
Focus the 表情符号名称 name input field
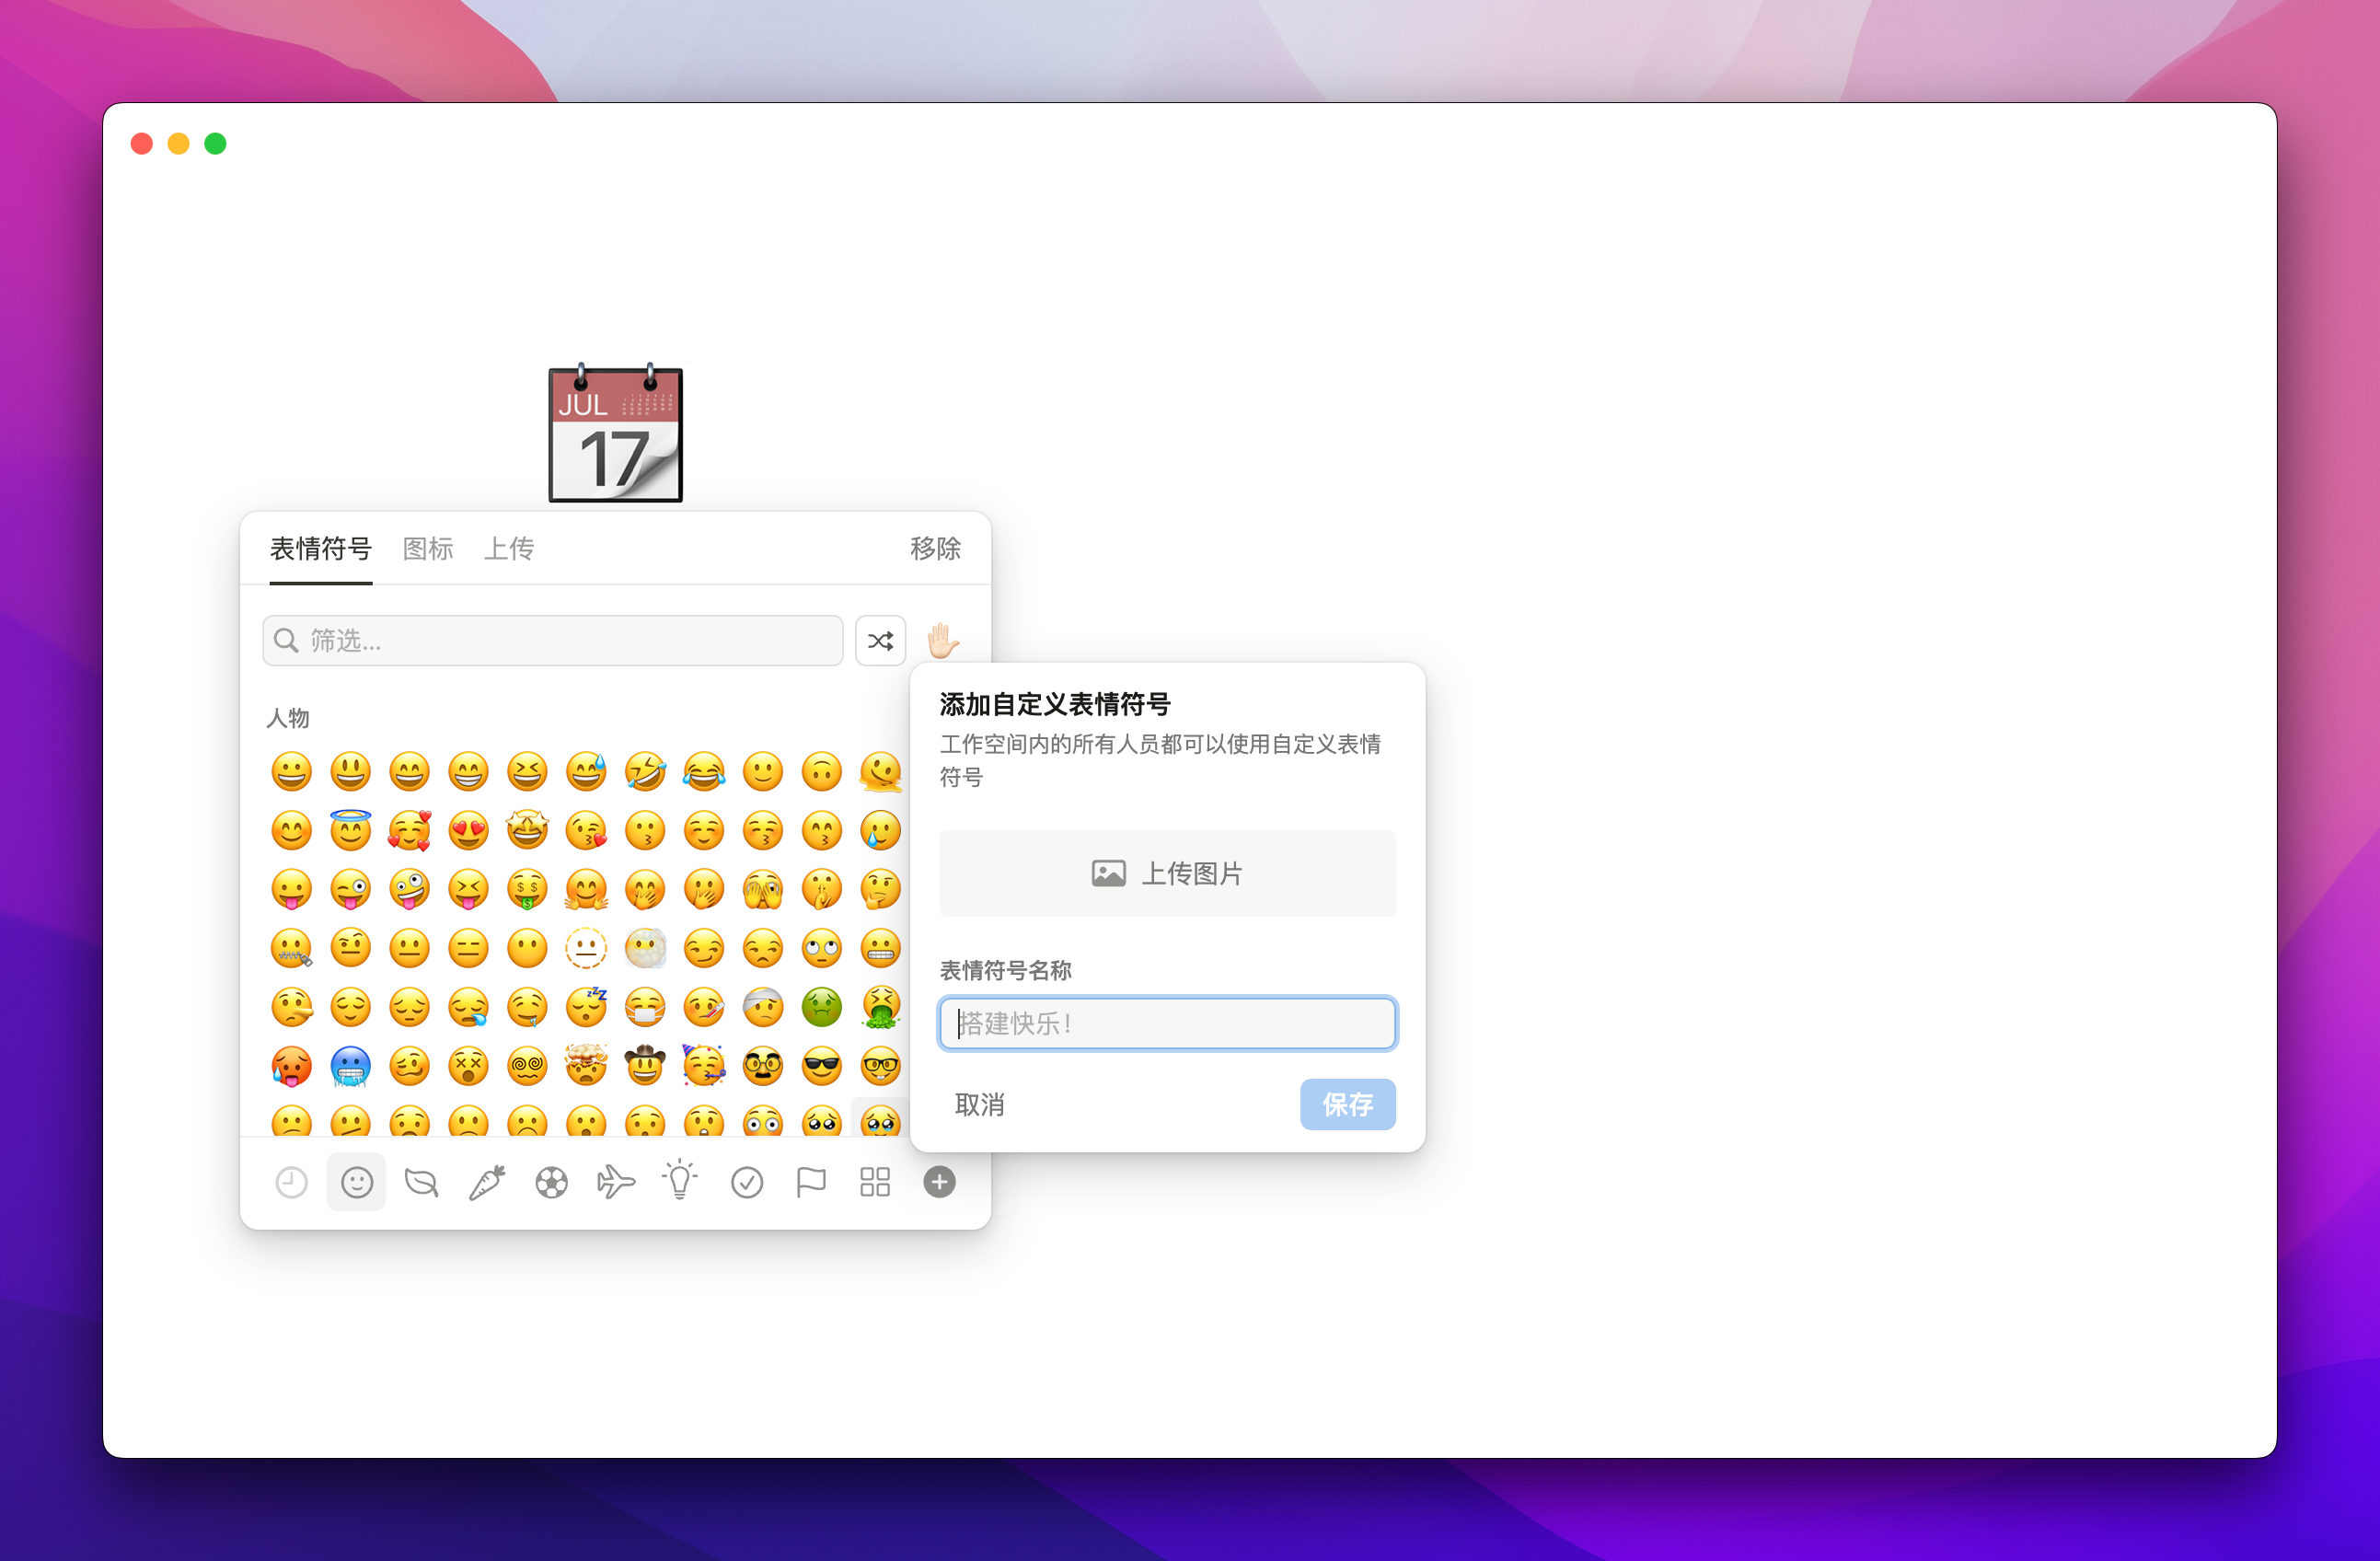[1167, 1024]
